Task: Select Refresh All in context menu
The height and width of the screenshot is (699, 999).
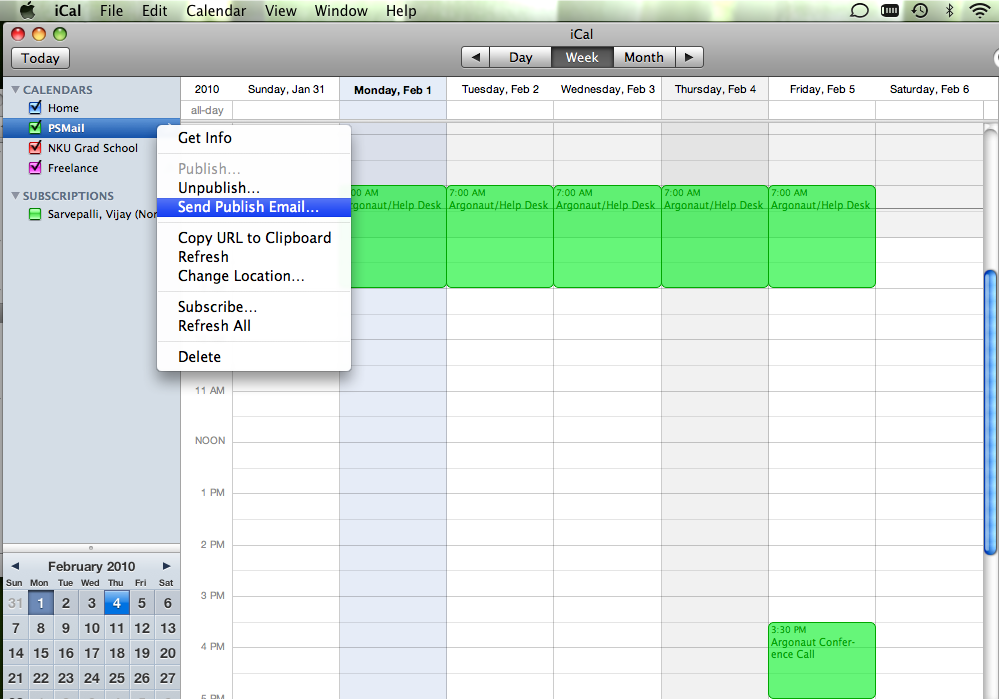Action: (x=254, y=326)
